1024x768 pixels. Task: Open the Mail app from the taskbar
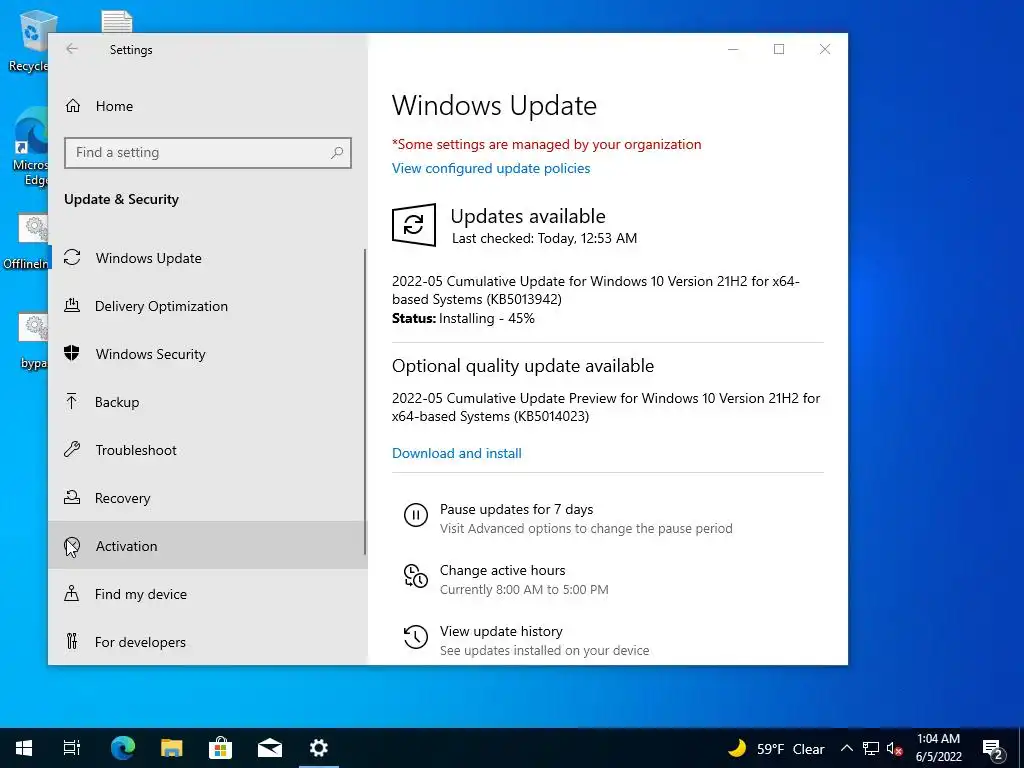point(270,748)
